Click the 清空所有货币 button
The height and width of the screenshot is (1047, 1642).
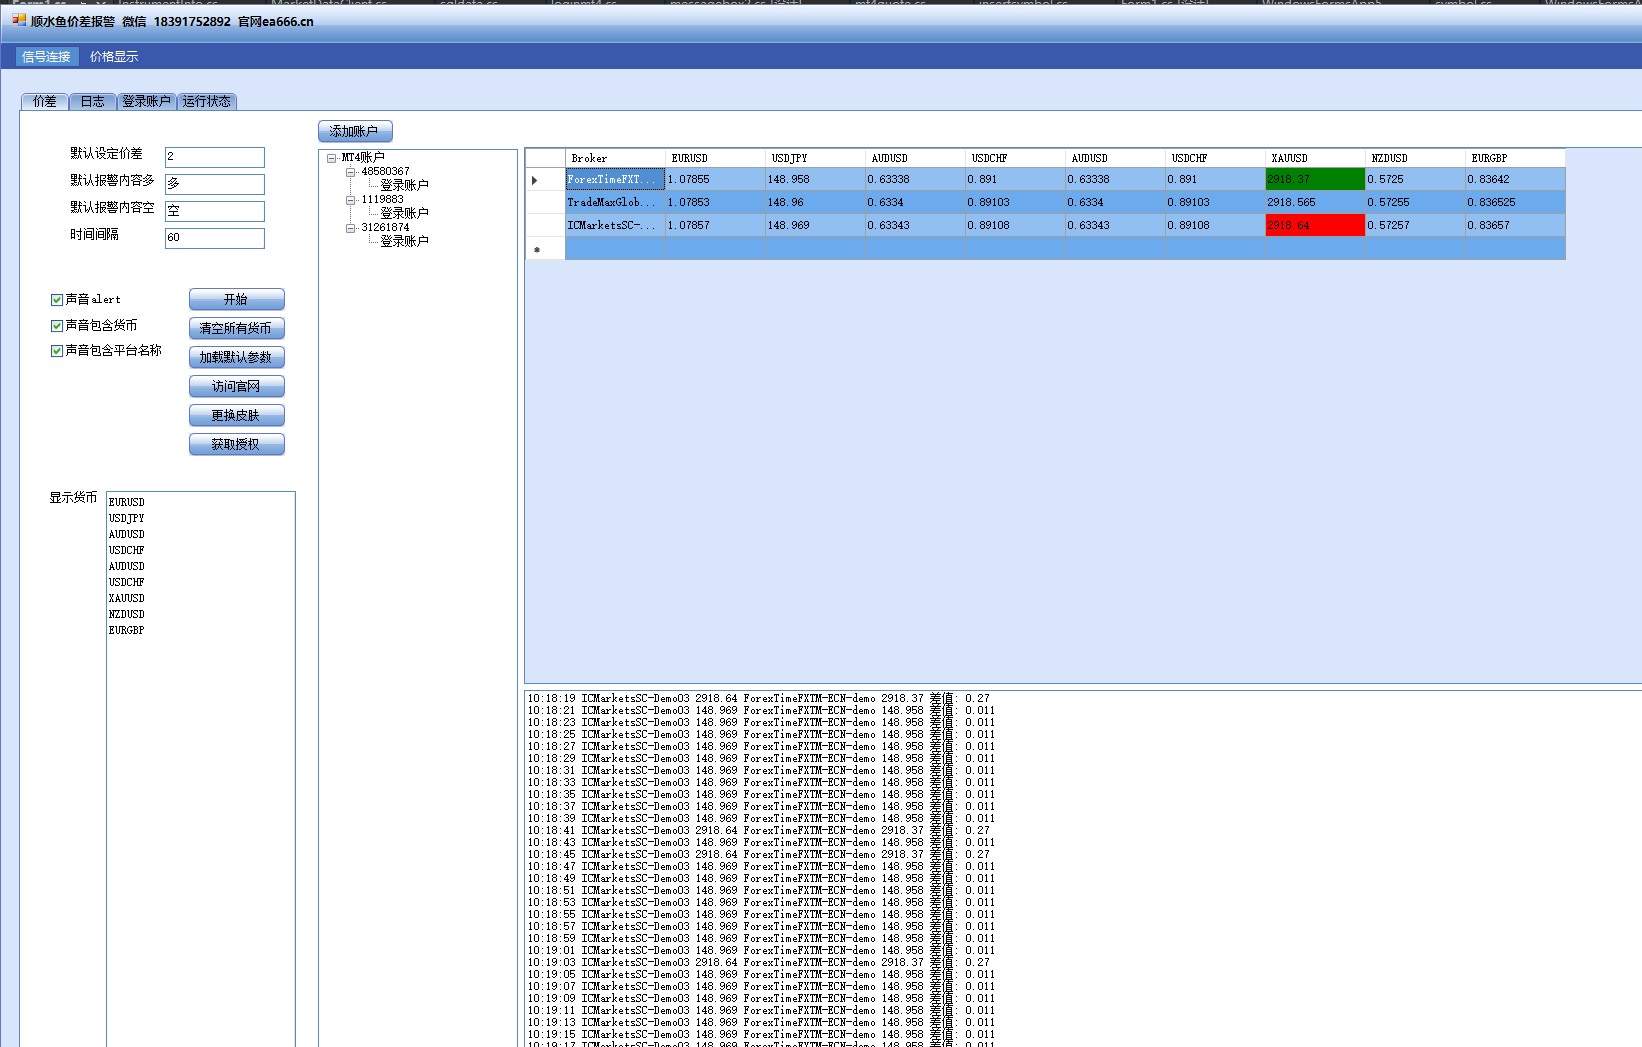236,328
